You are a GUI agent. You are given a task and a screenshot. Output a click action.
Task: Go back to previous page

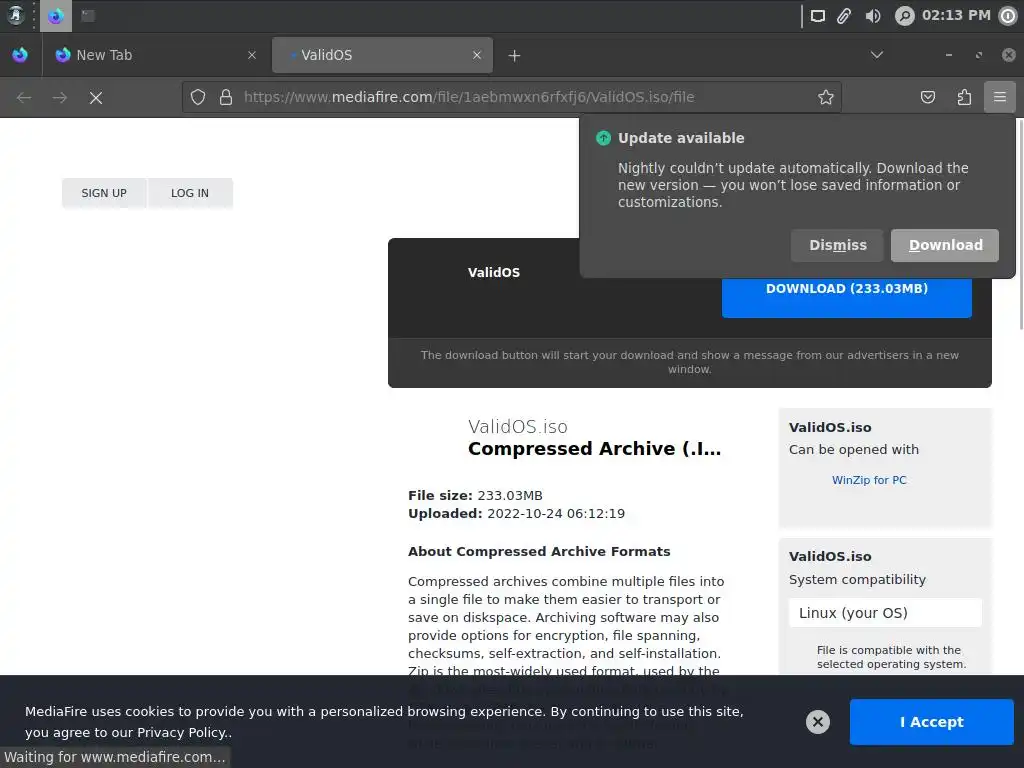click(24, 97)
